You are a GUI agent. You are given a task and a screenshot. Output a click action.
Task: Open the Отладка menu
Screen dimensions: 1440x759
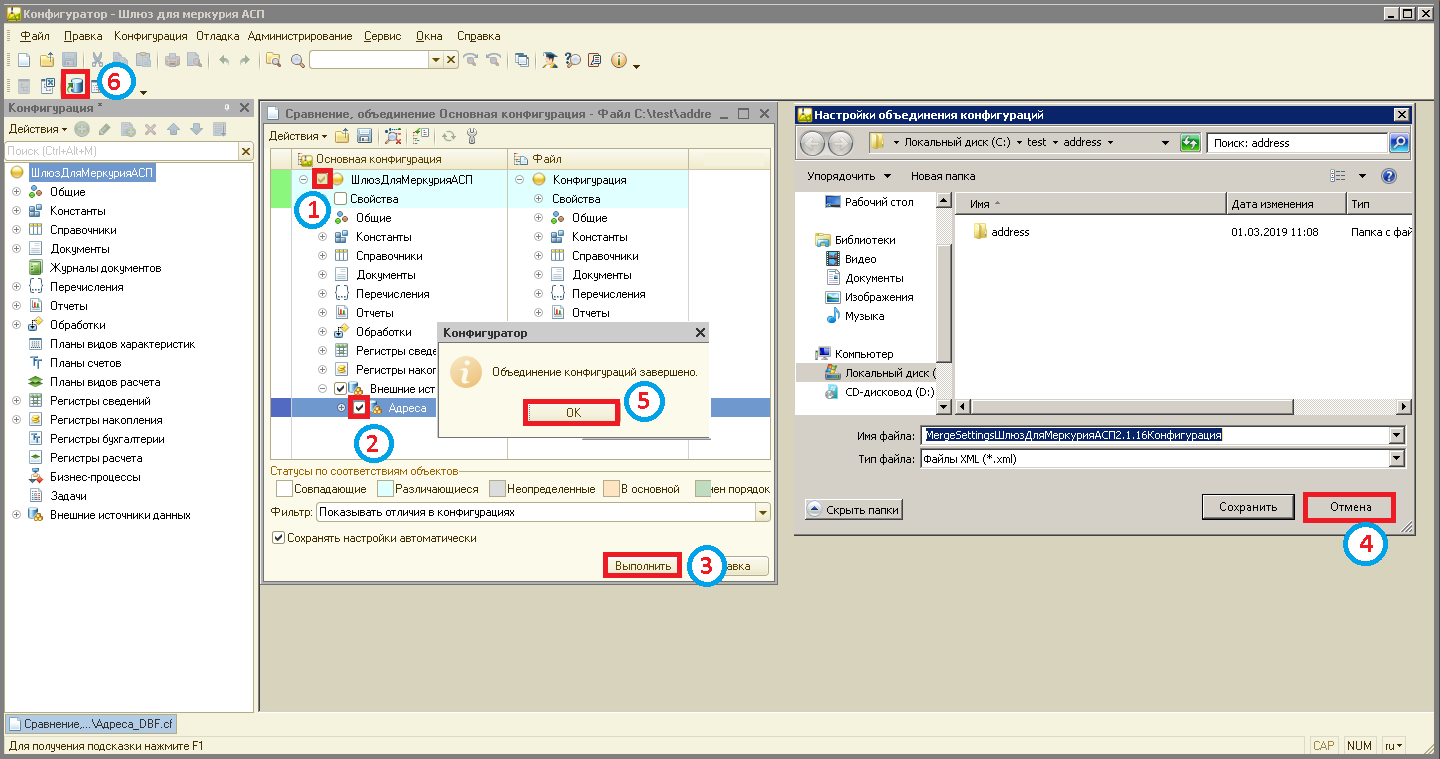pyautogui.click(x=218, y=36)
